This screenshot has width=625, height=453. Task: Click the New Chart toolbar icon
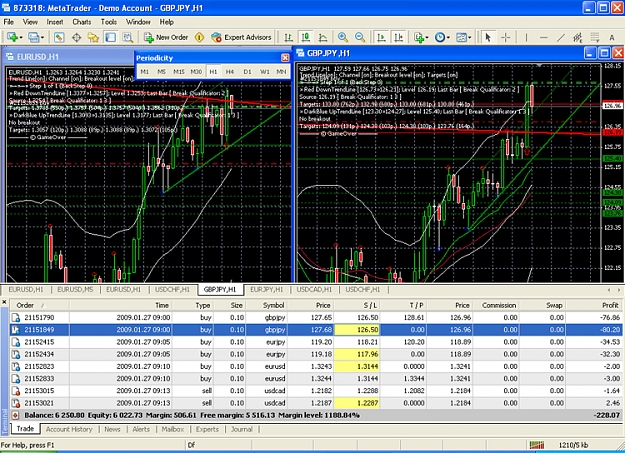tap(12, 37)
